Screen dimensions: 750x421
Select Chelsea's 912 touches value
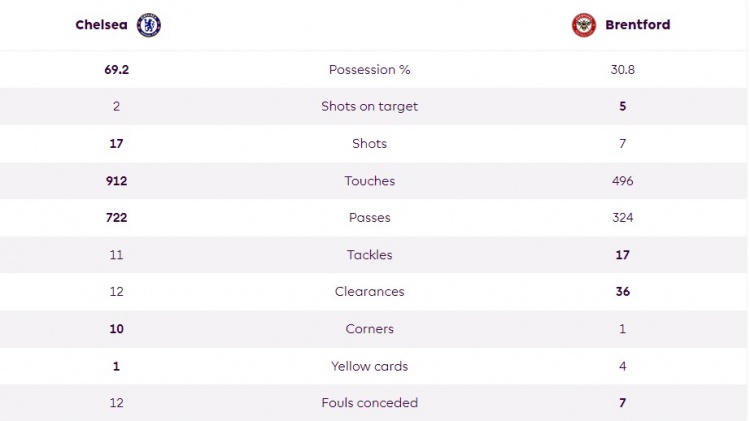[x=117, y=181]
